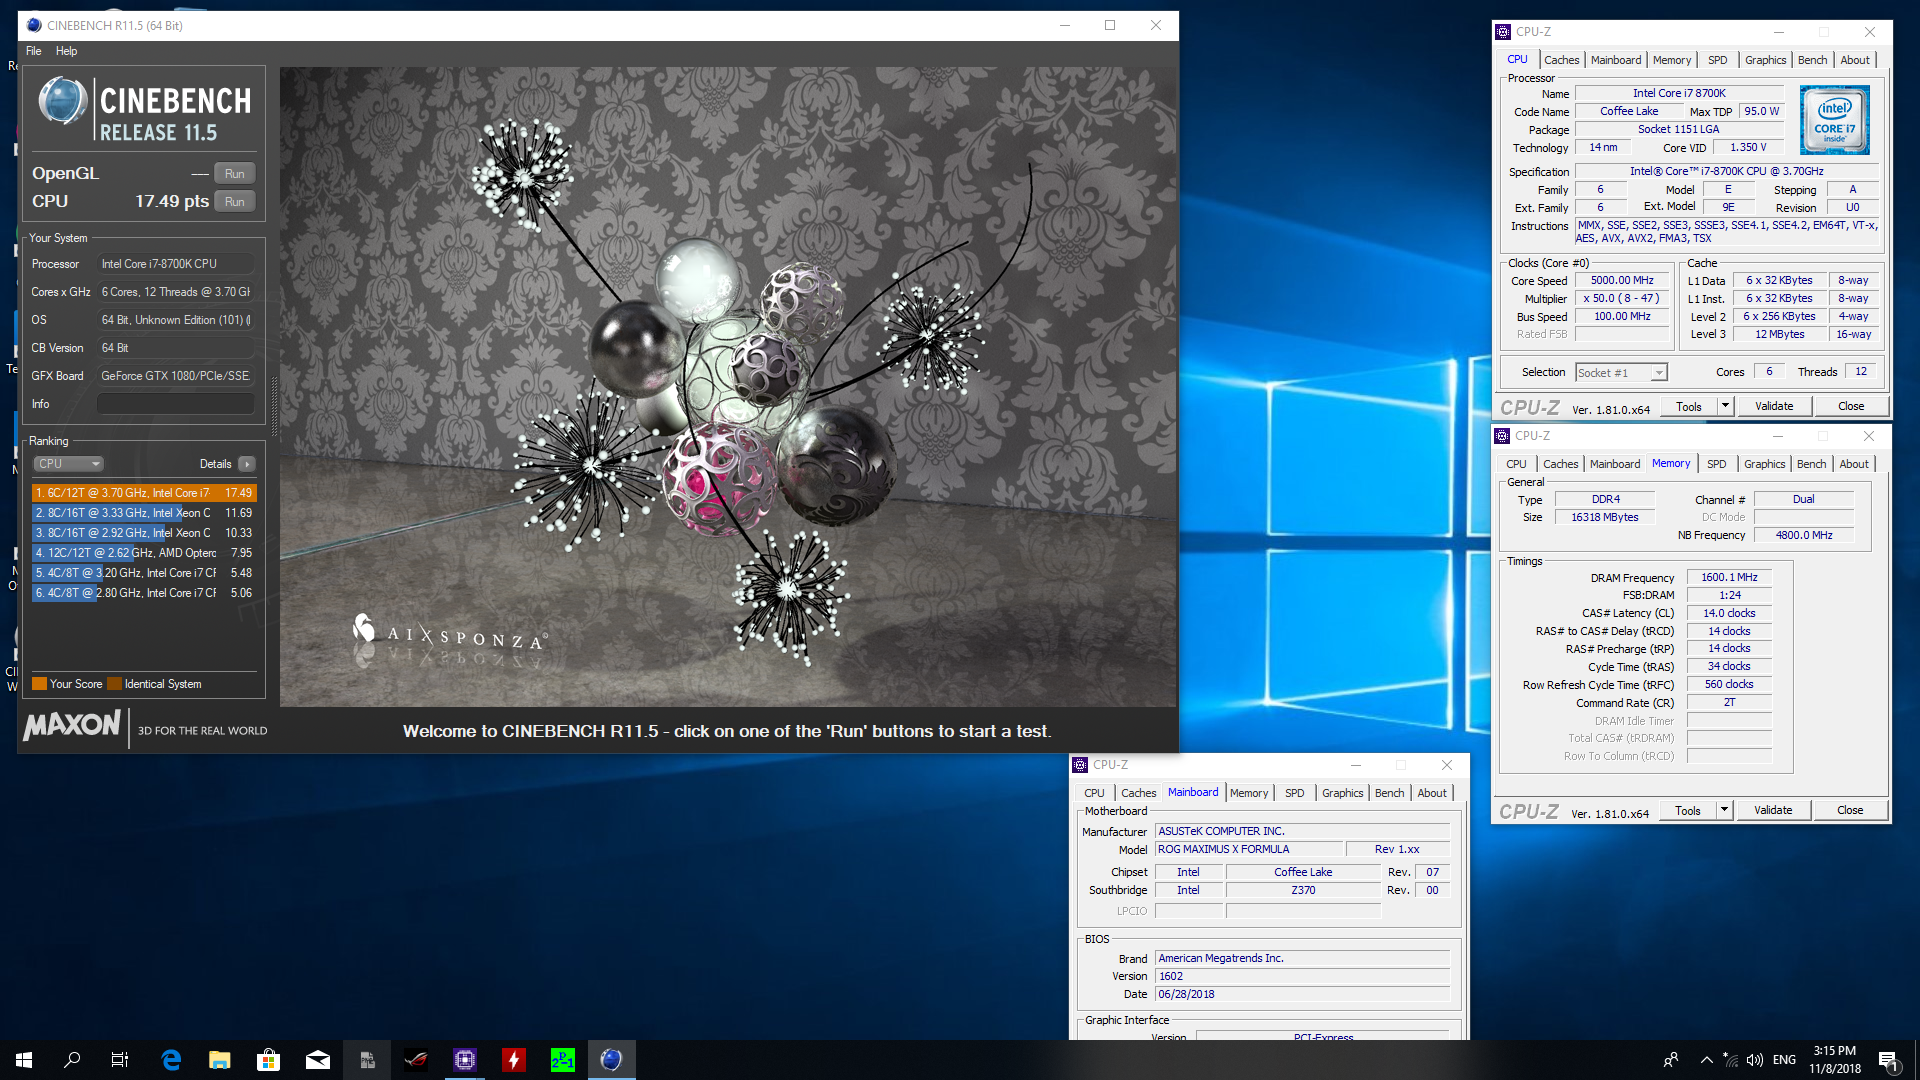Open About tab in Memory CPU-Z window
Screen dimensions: 1920x1080
(1854, 464)
